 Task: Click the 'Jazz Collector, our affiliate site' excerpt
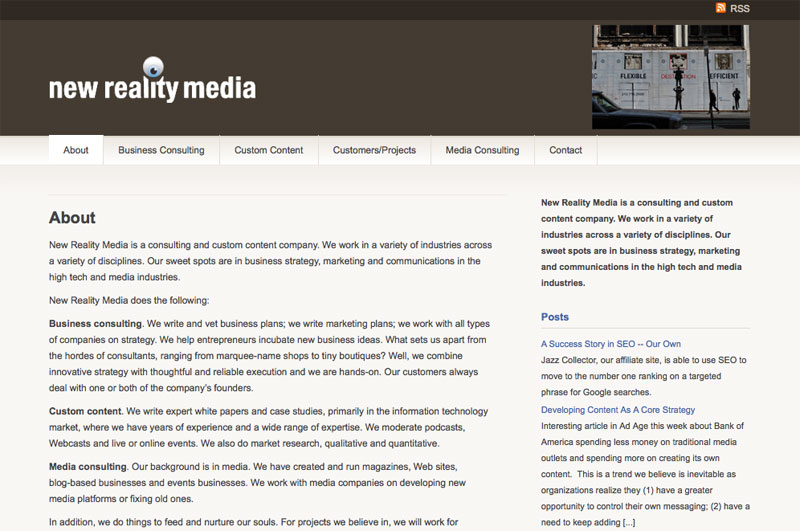click(x=643, y=376)
